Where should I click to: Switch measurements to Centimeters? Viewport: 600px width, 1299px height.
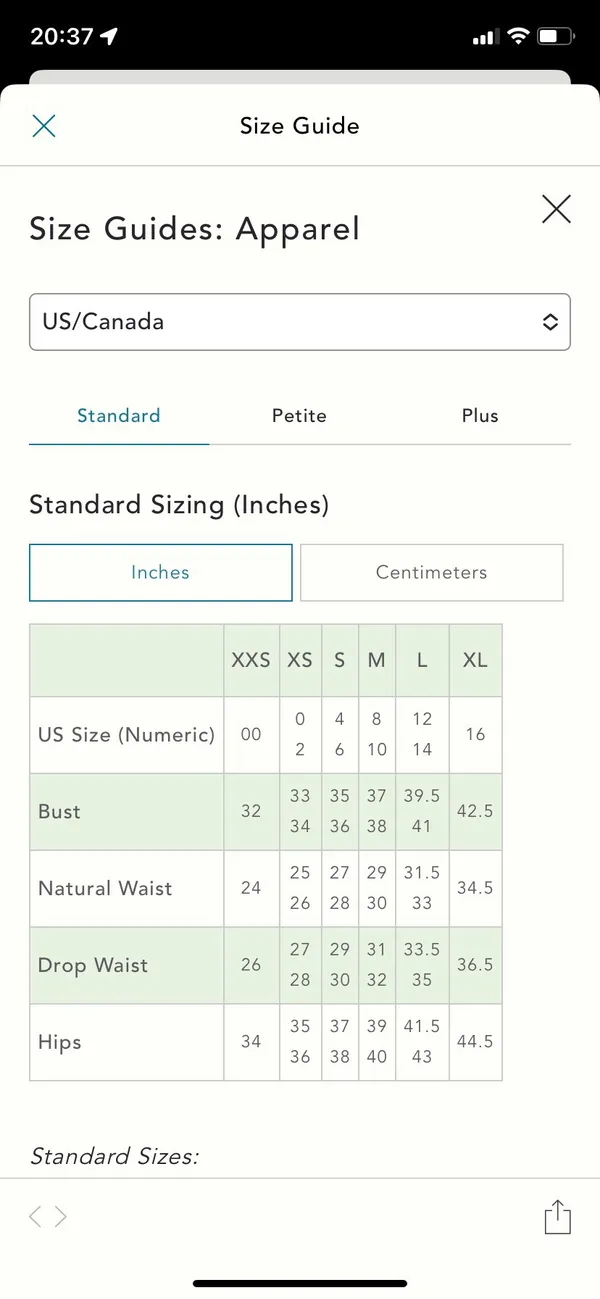pos(432,572)
